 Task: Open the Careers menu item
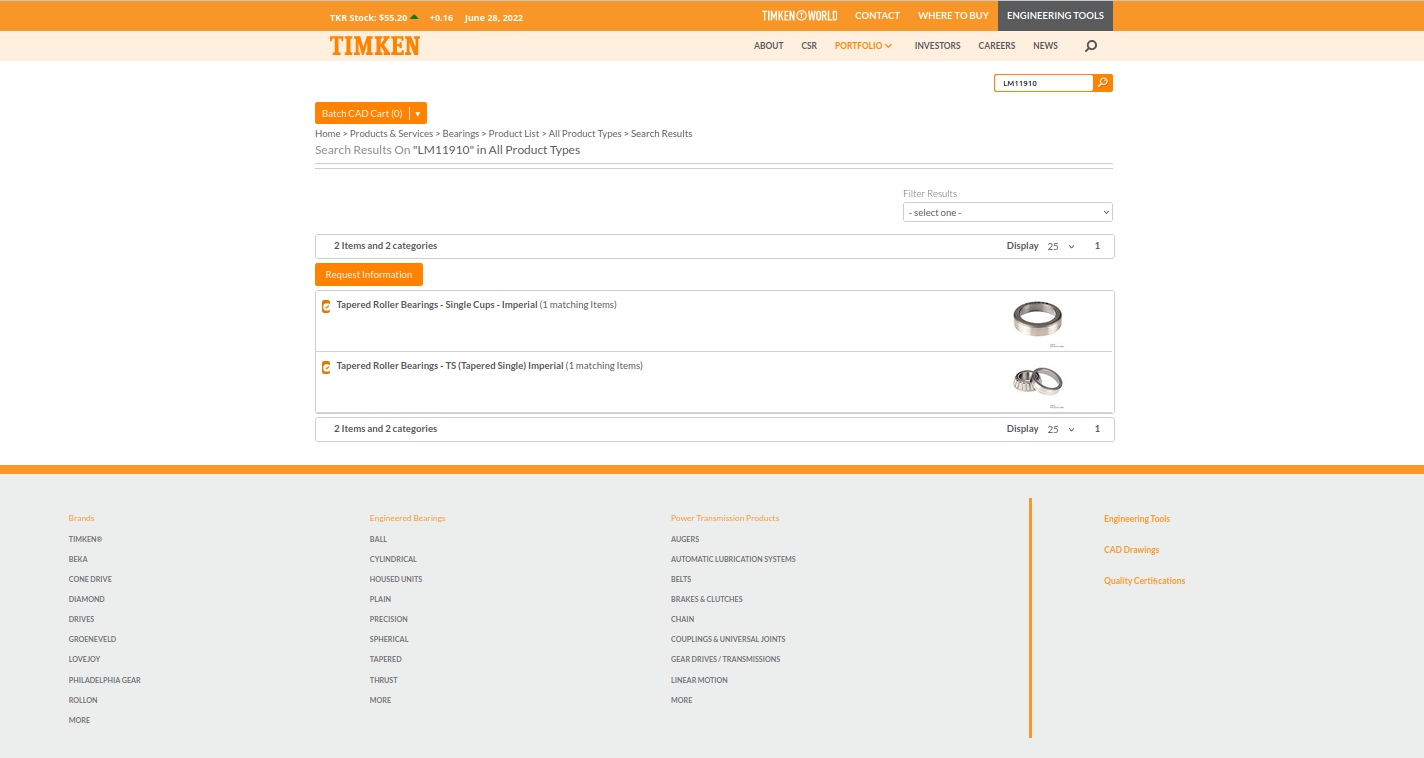pyautogui.click(x=997, y=46)
